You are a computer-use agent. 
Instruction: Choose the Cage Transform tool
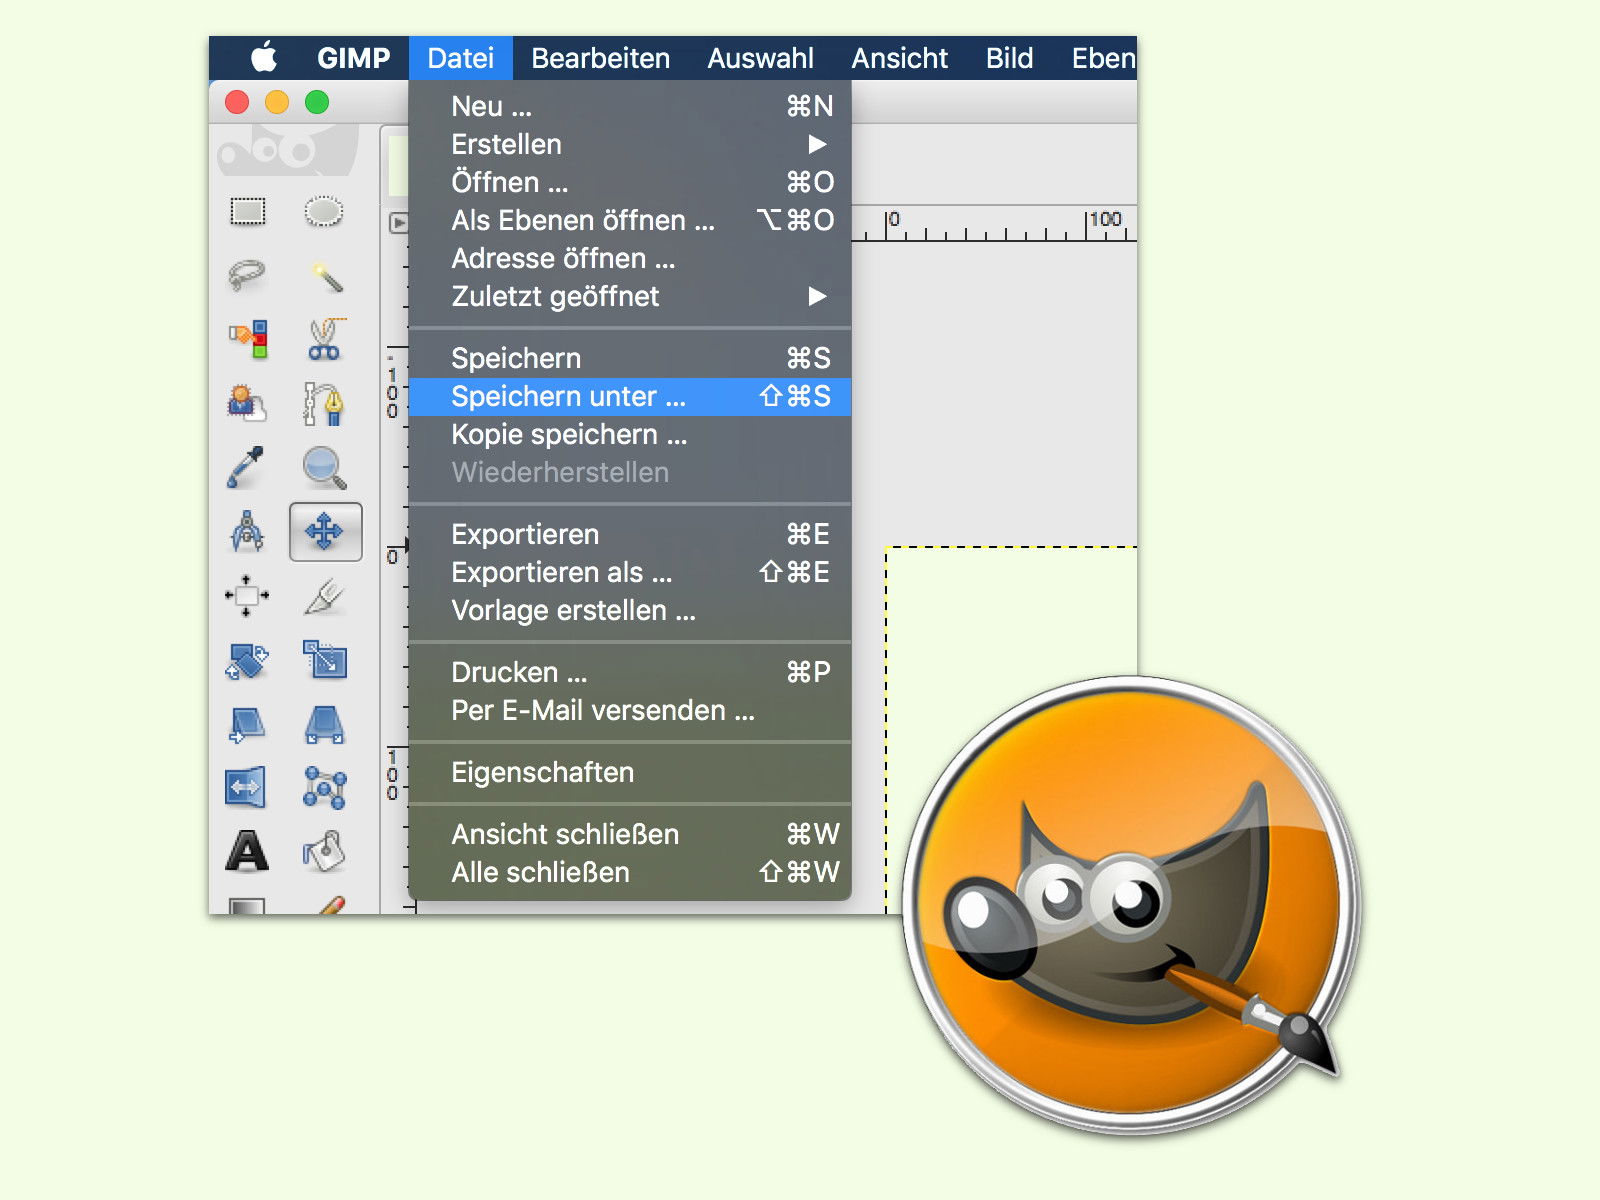(x=325, y=788)
